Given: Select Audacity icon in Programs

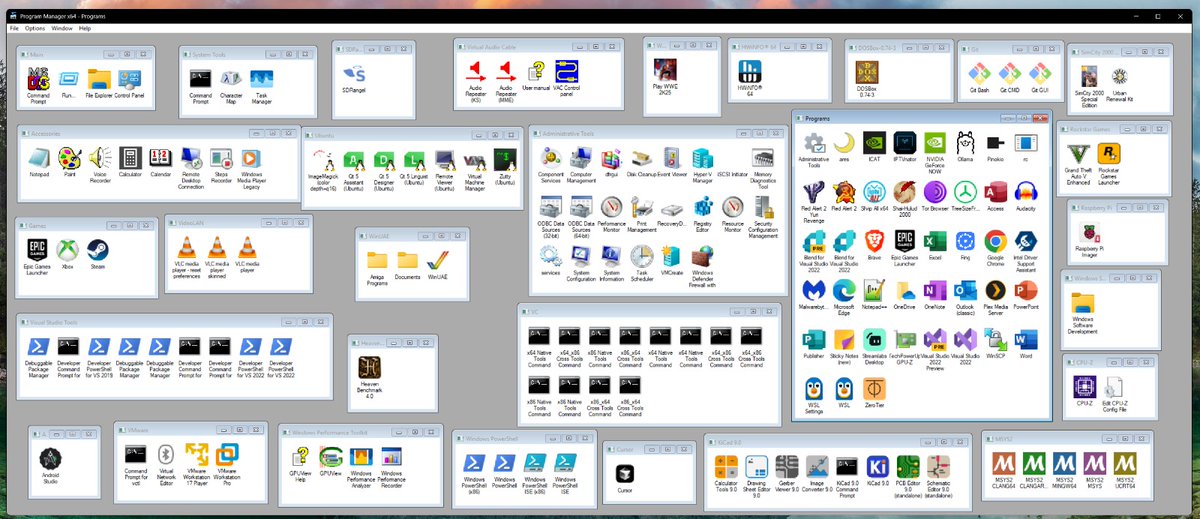Looking at the screenshot, I should tap(1026, 191).
